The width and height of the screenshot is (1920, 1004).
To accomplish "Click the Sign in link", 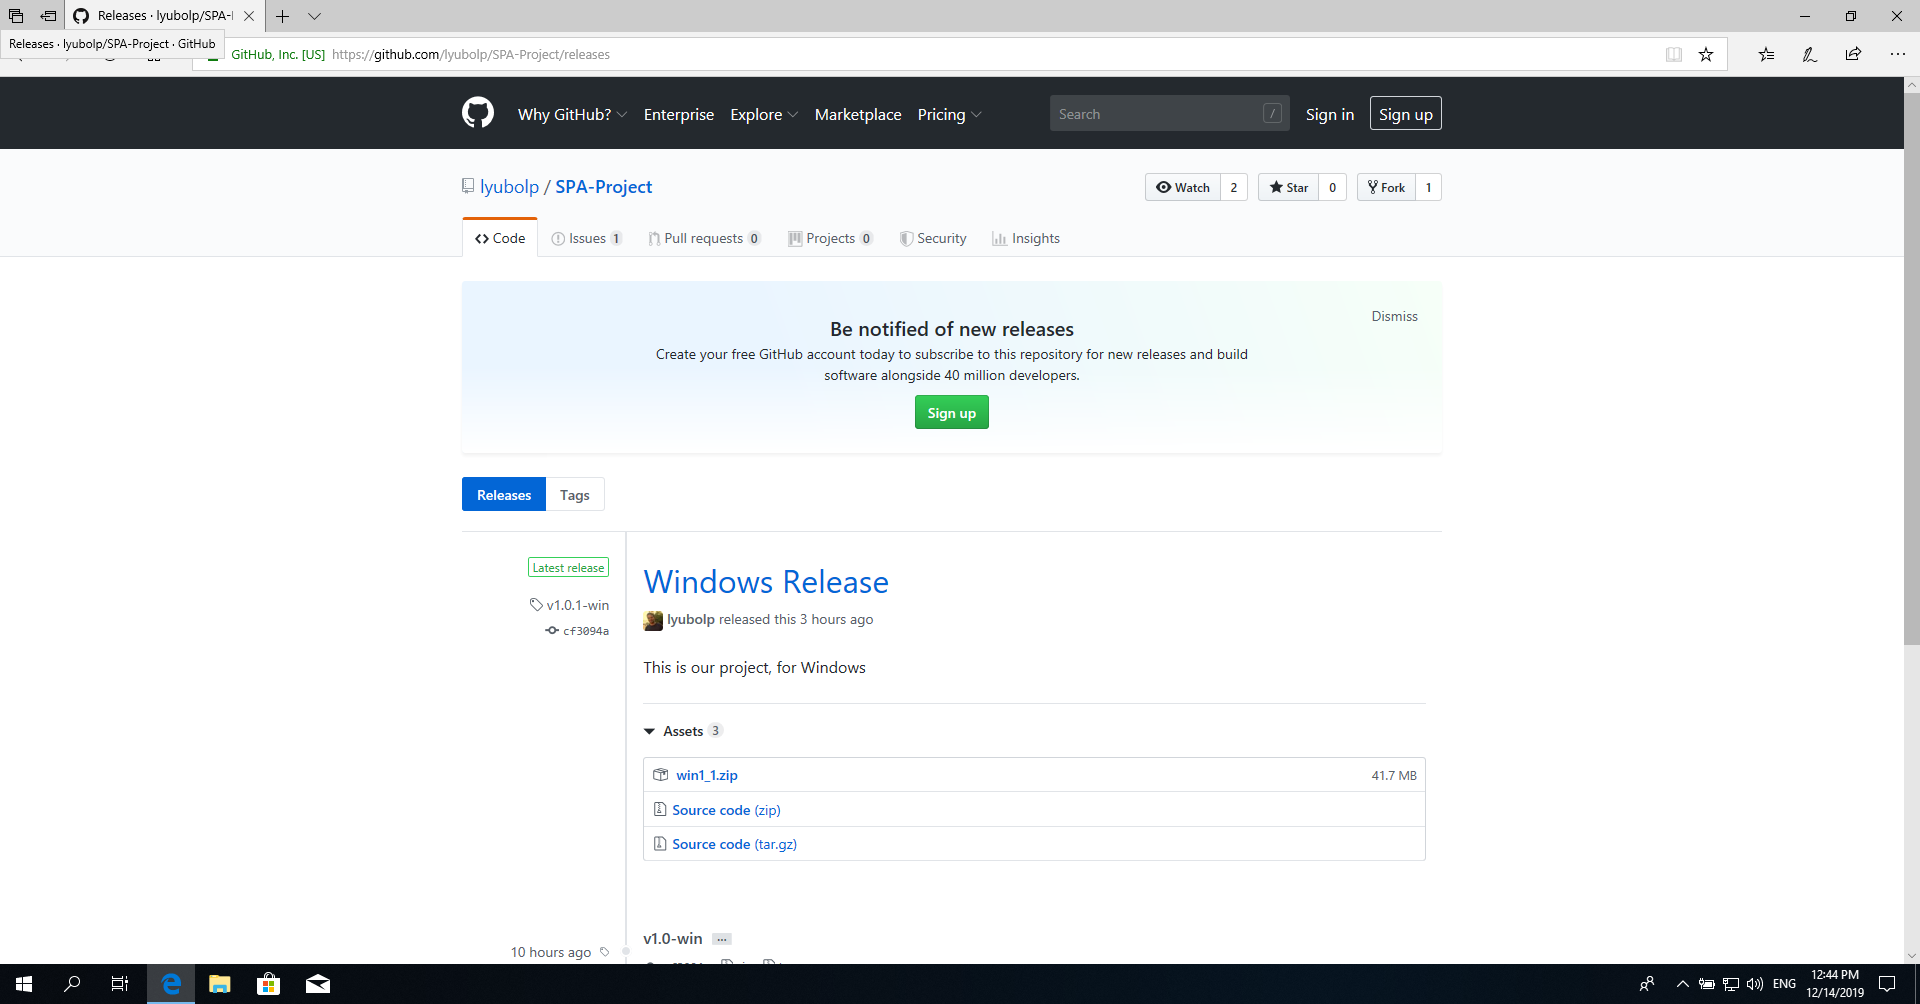I will [x=1330, y=114].
